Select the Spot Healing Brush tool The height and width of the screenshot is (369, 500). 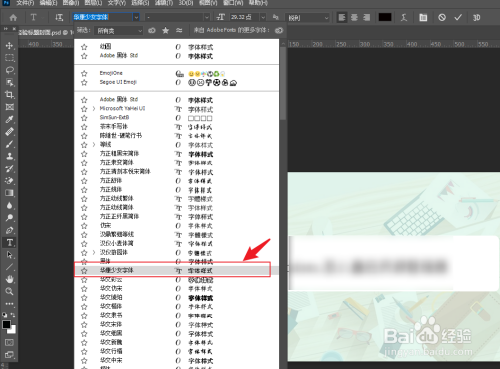[9, 132]
